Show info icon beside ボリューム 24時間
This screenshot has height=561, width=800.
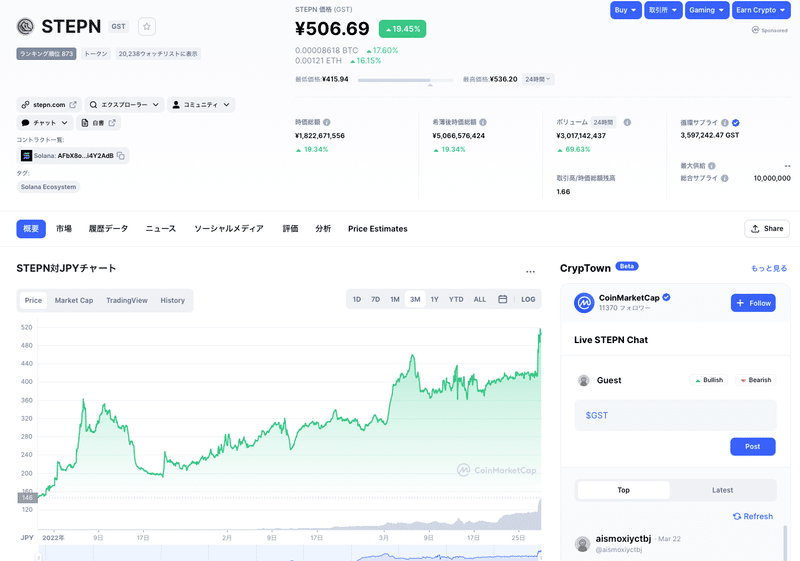628,122
